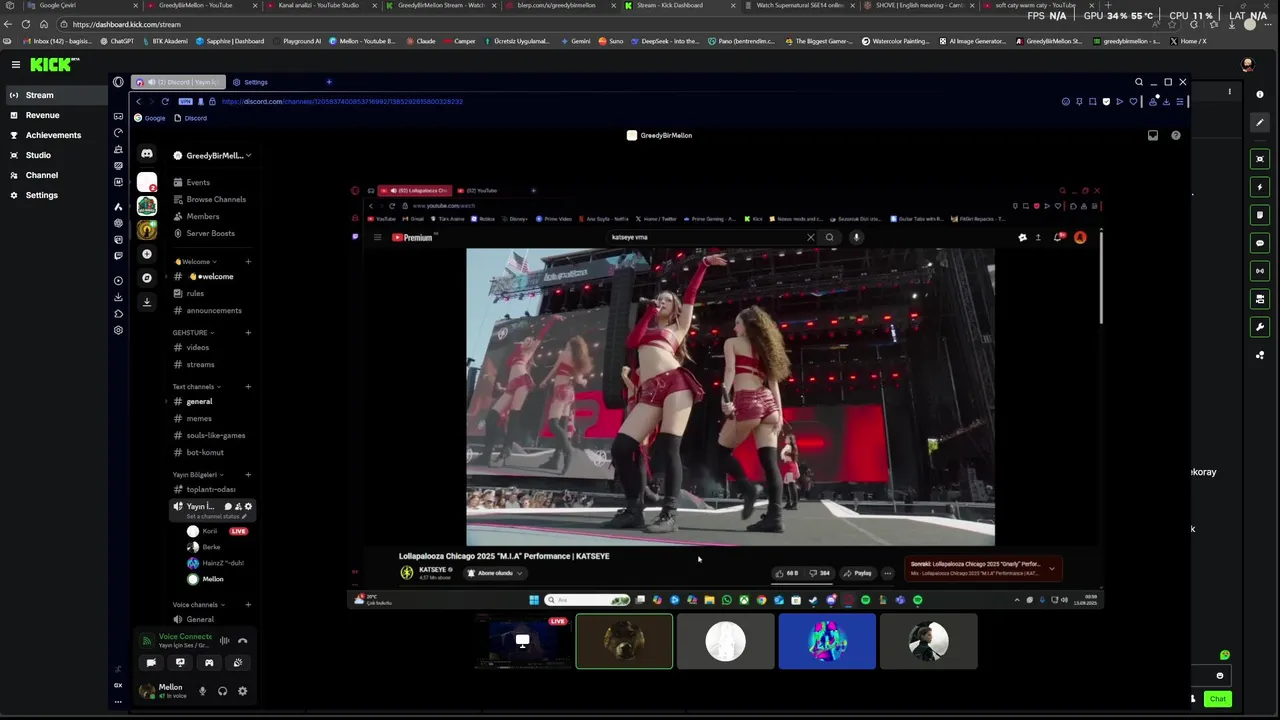Toggle VPN badge in Opera GX address bar
Image resolution: width=1280 pixels, height=720 pixels.
(186, 101)
